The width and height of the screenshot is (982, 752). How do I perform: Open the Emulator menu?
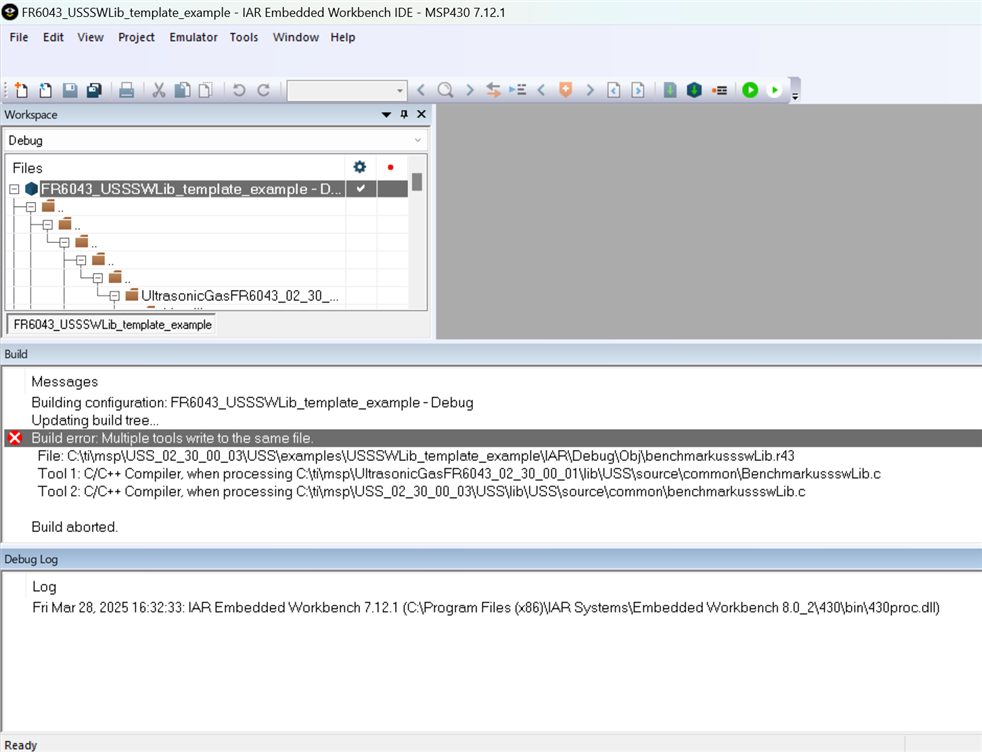pos(194,37)
